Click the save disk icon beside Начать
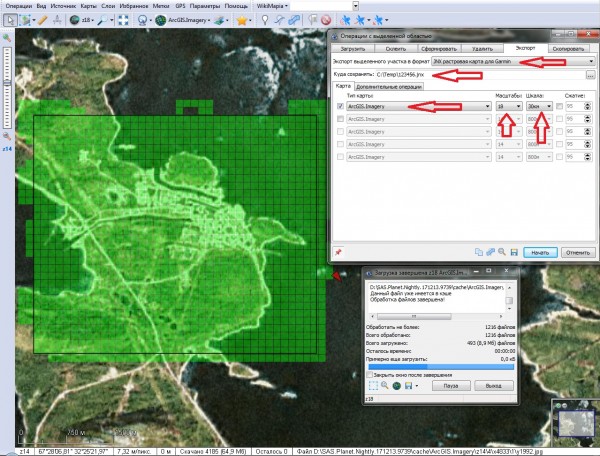The height and width of the screenshot is (456, 600). [x=514, y=252]
